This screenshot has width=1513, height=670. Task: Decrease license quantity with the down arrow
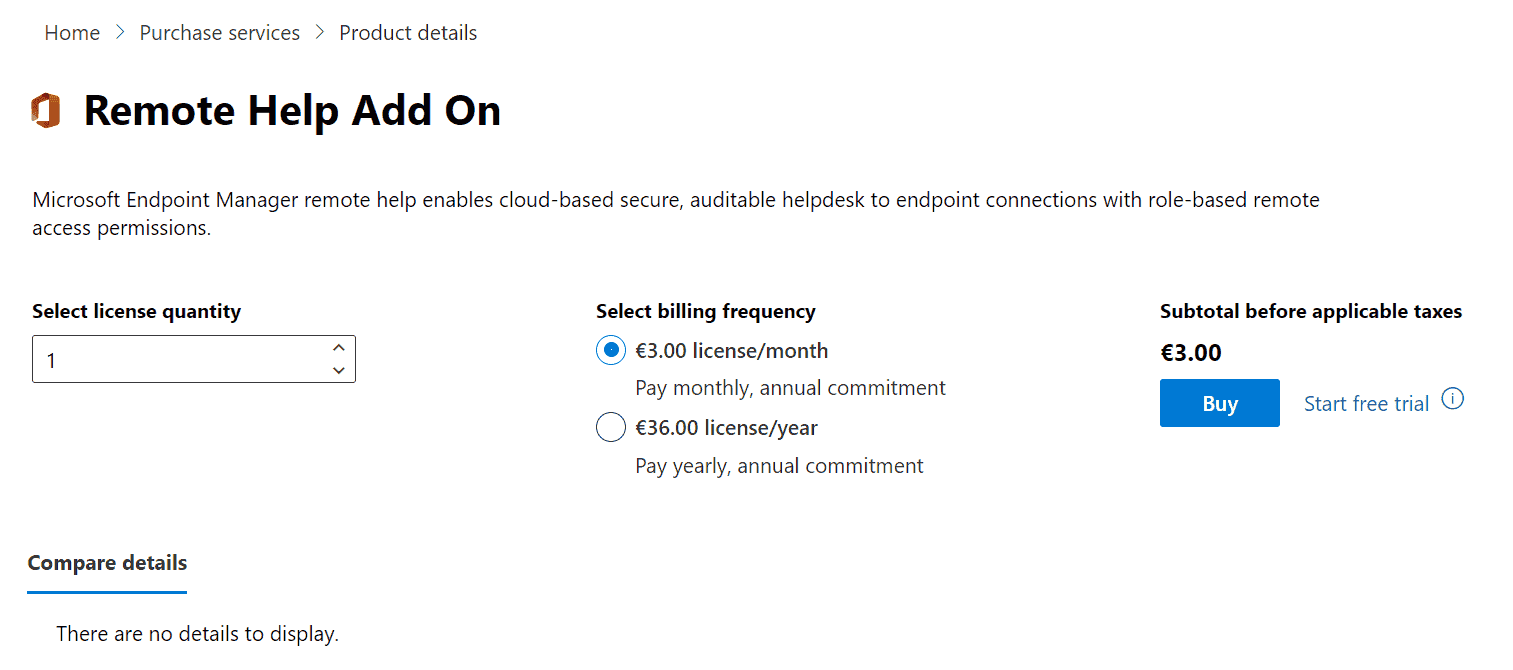tap(339, 370)
